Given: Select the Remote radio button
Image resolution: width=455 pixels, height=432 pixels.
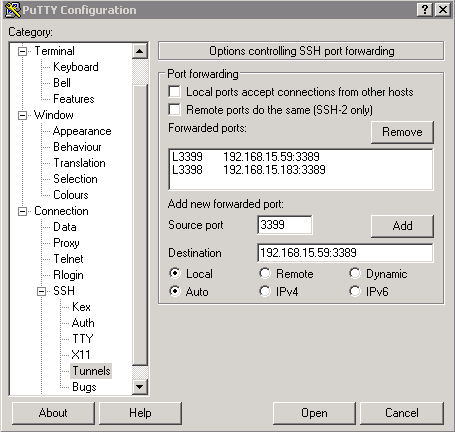Looking at the screenshot, I should [x=265, y=273].
